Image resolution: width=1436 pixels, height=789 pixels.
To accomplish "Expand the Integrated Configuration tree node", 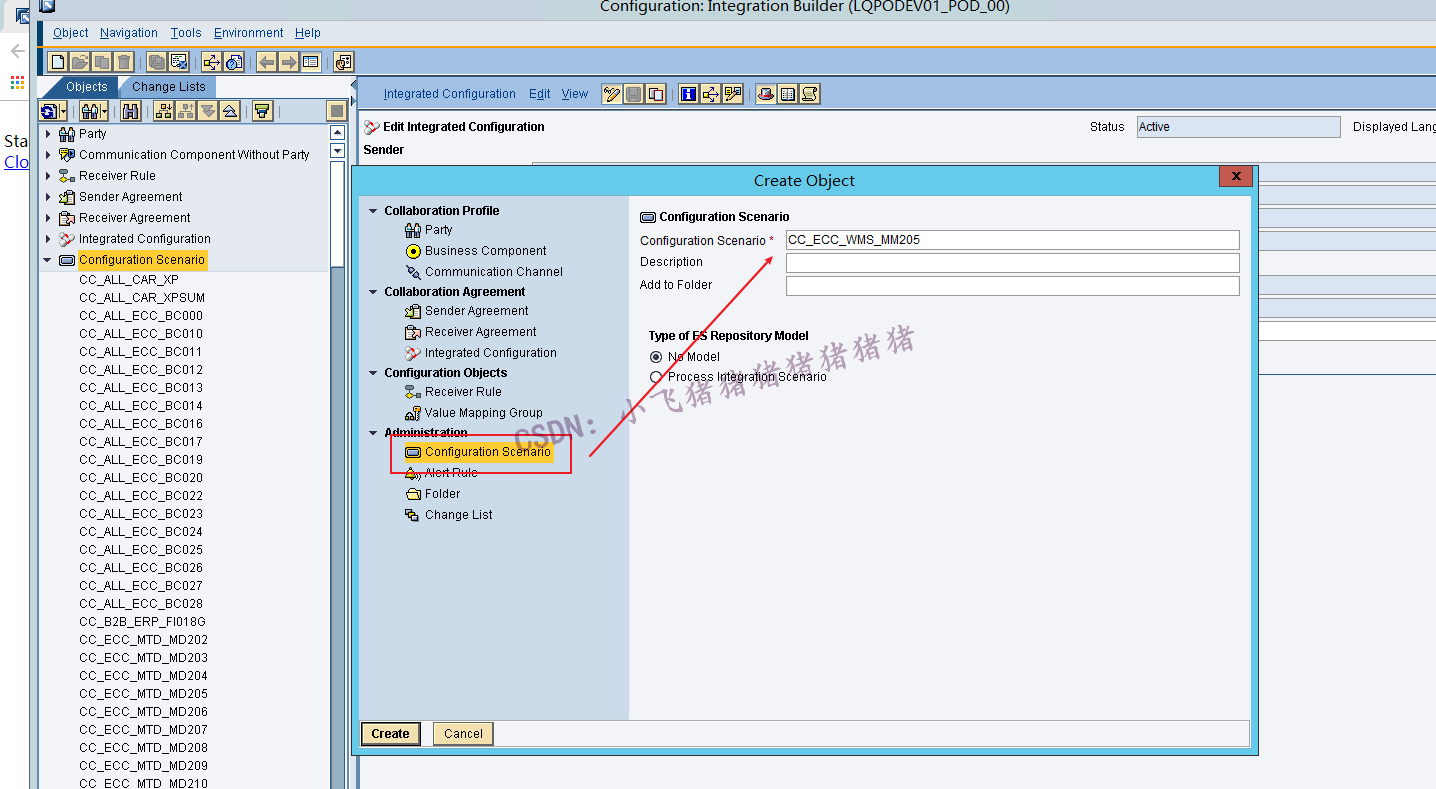I will click(x=48, y=238).
